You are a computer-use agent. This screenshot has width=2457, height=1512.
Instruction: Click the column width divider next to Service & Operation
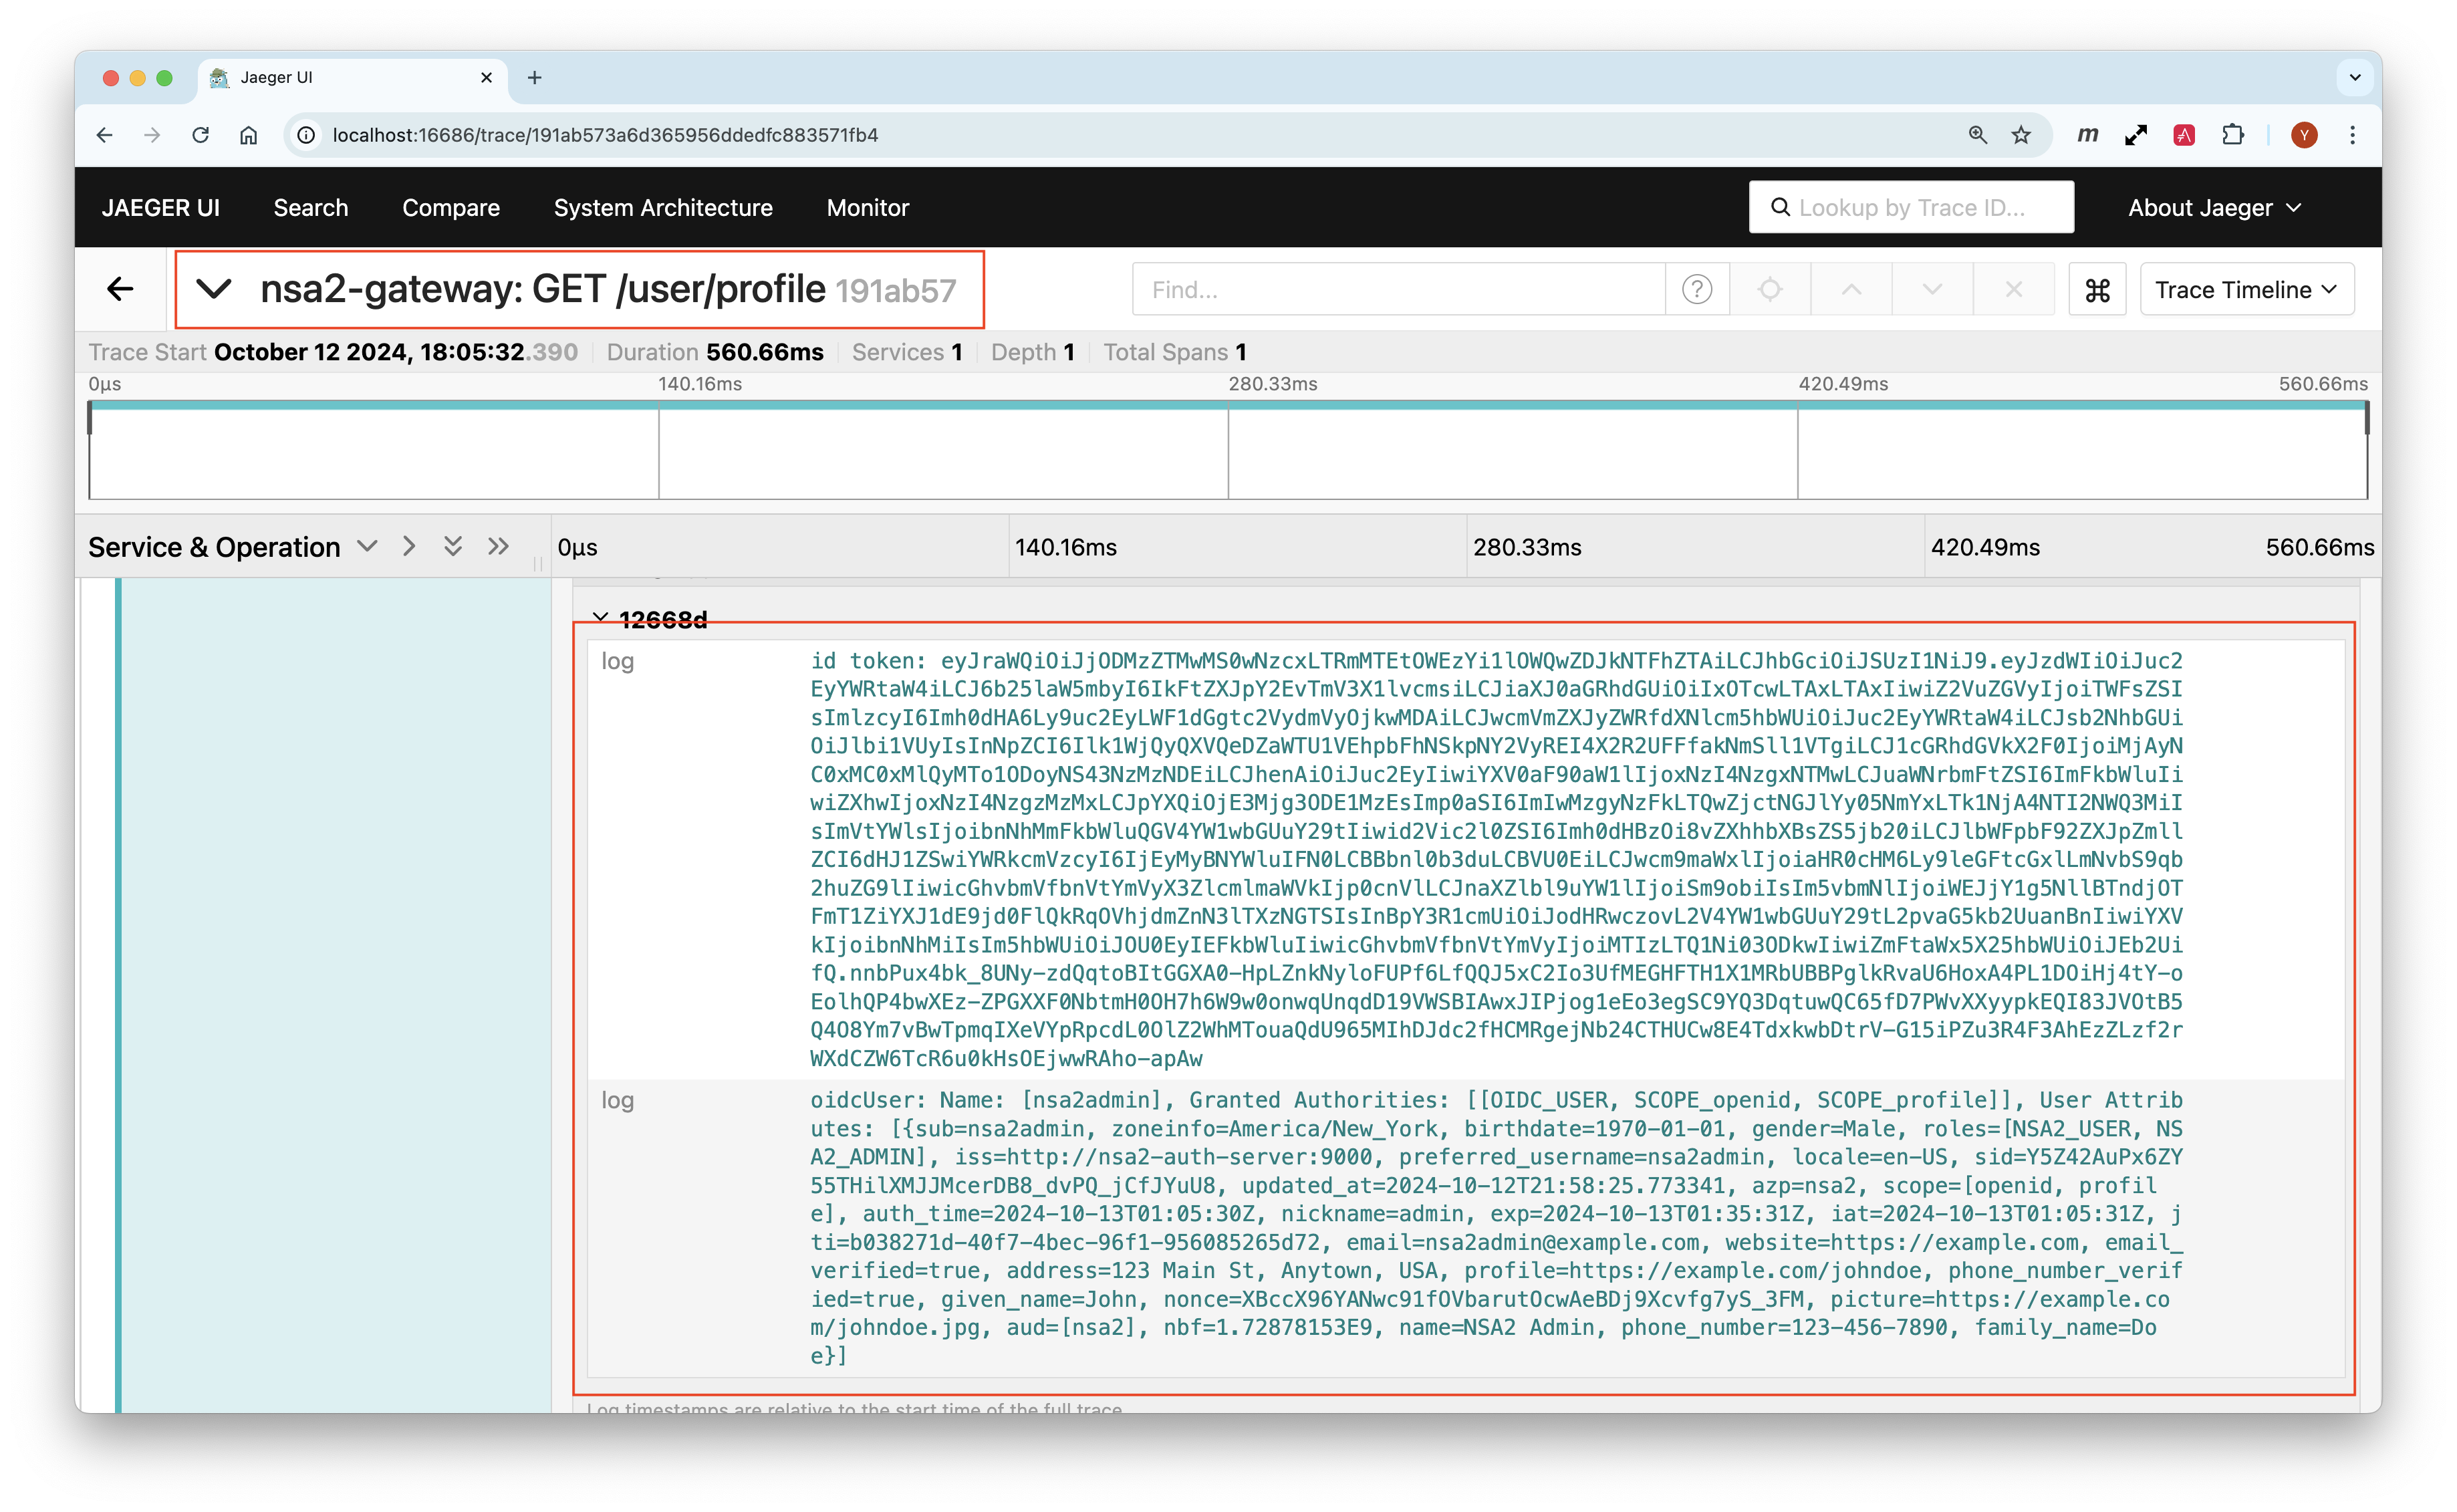538,564
